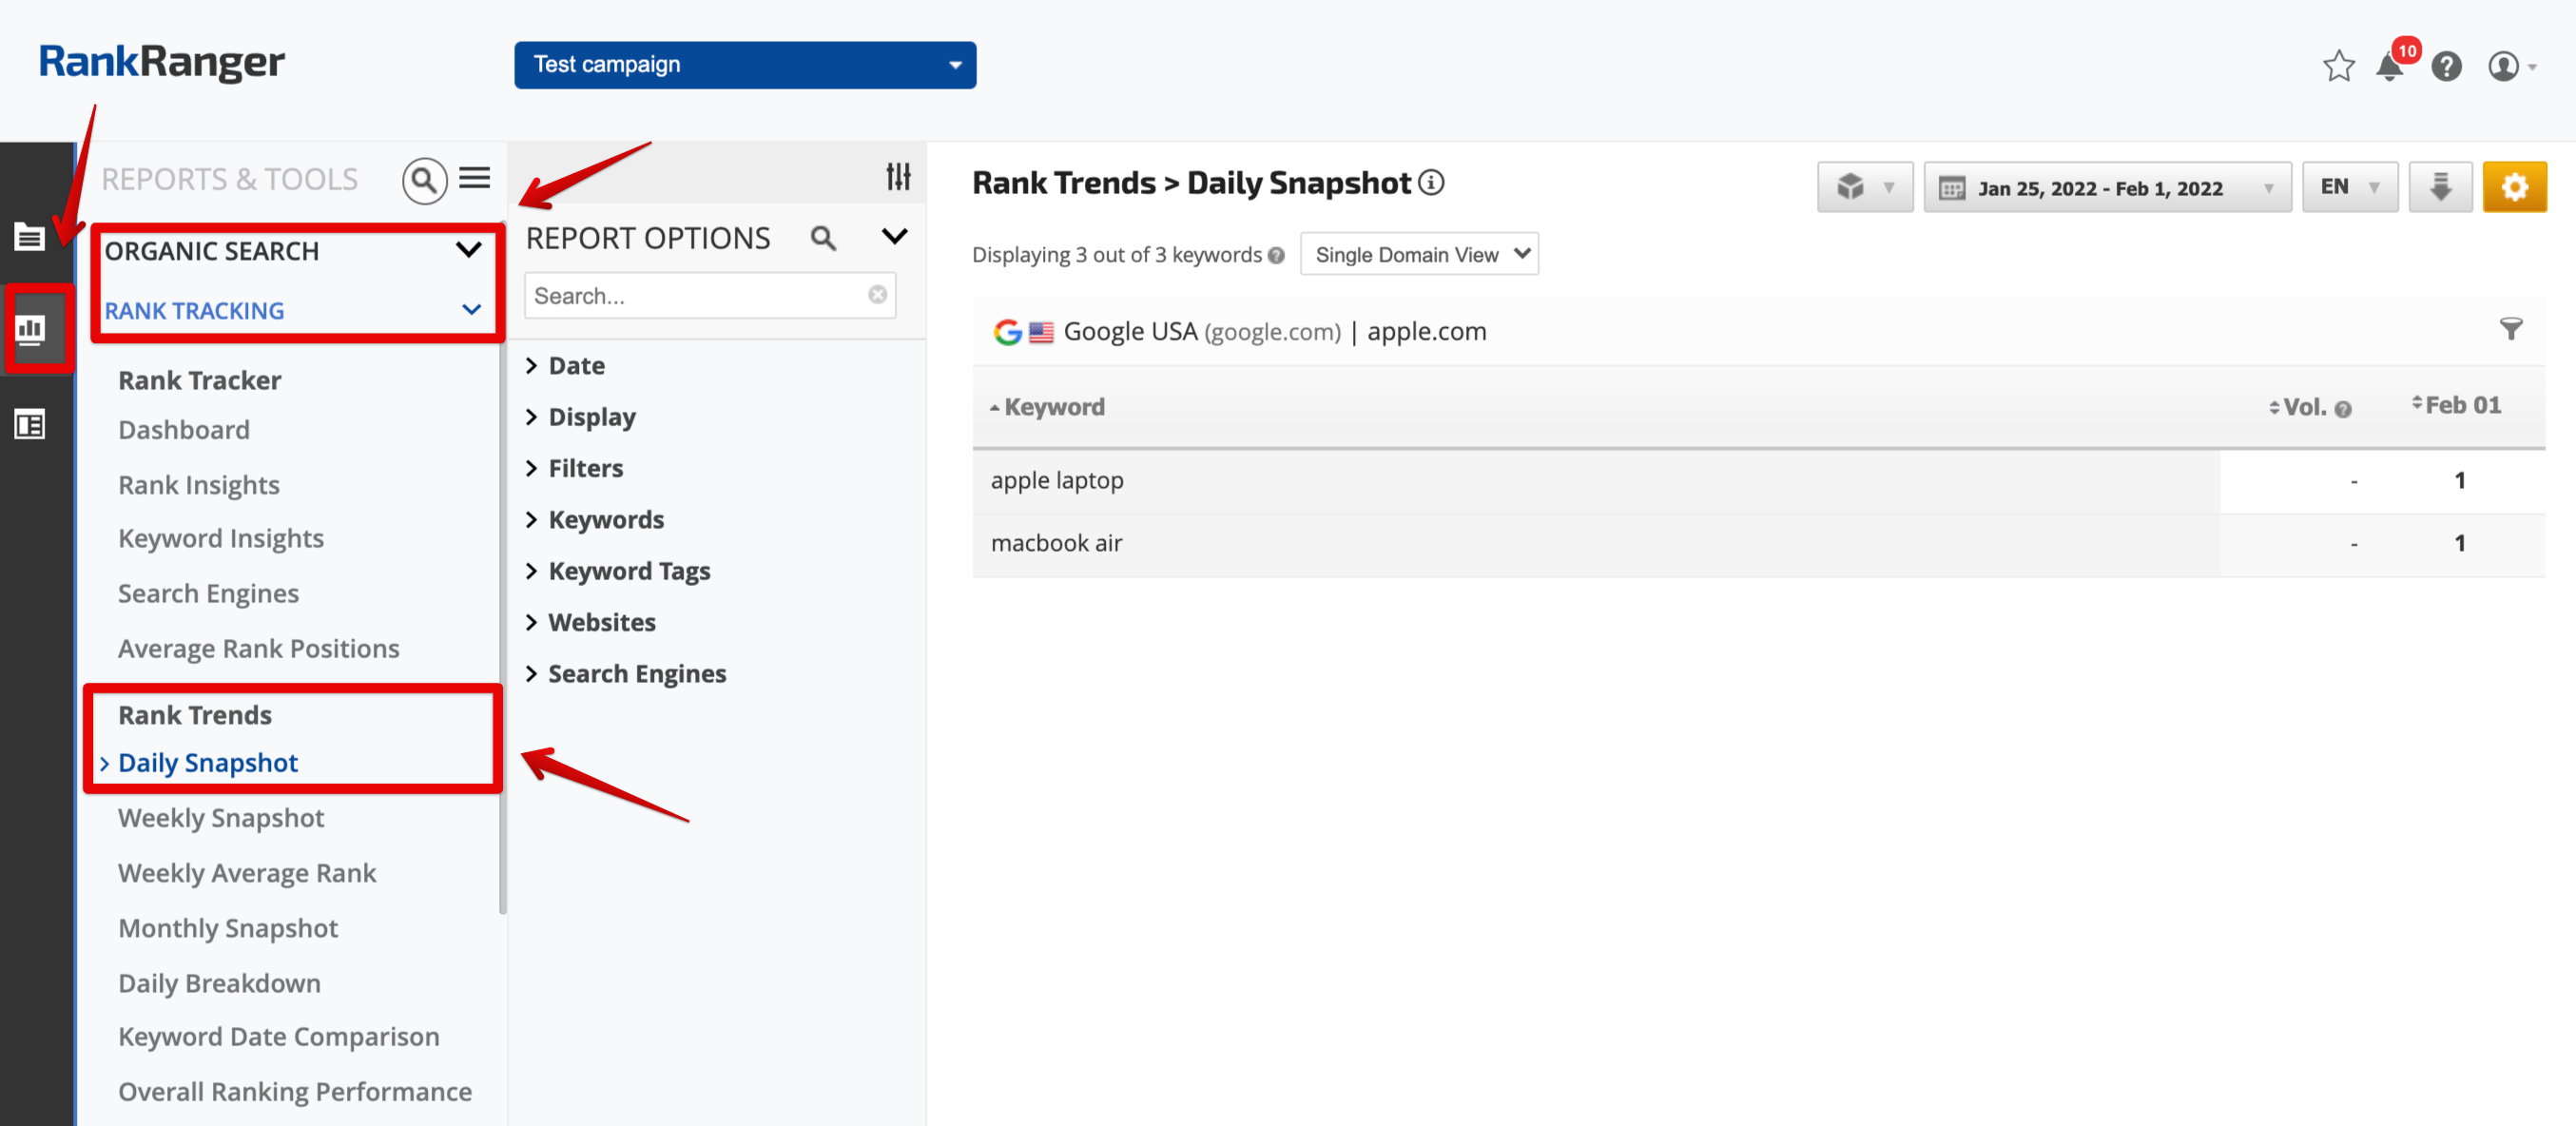2576x1126 pixels.
Task: Open the date range Jan 25 - Feb 1 picker
Action: tap(2106, 188)
